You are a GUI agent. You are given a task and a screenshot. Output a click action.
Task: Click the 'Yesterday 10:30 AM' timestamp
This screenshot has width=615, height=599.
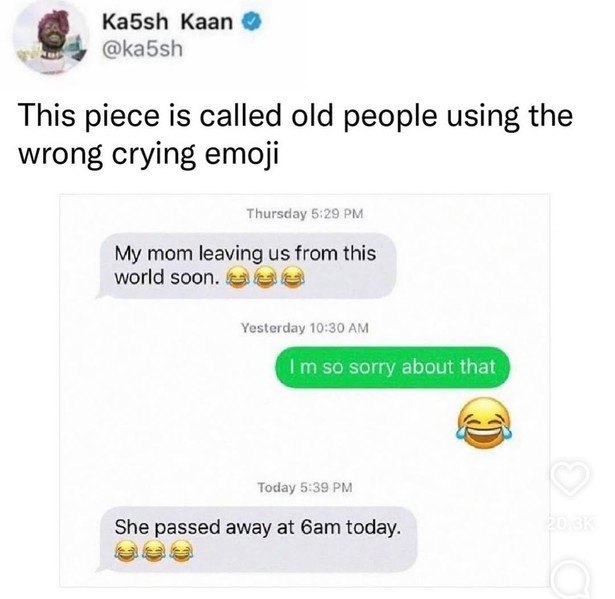point(305,328)
